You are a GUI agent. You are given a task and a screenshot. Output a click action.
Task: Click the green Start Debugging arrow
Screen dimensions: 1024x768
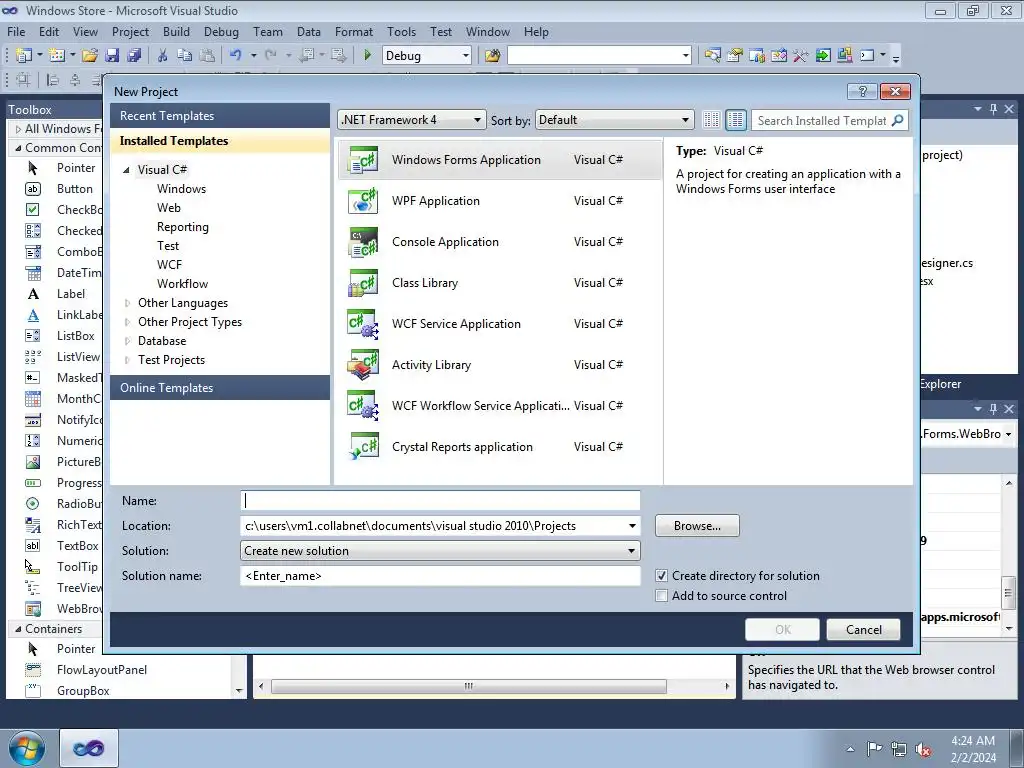coord(367,56)
